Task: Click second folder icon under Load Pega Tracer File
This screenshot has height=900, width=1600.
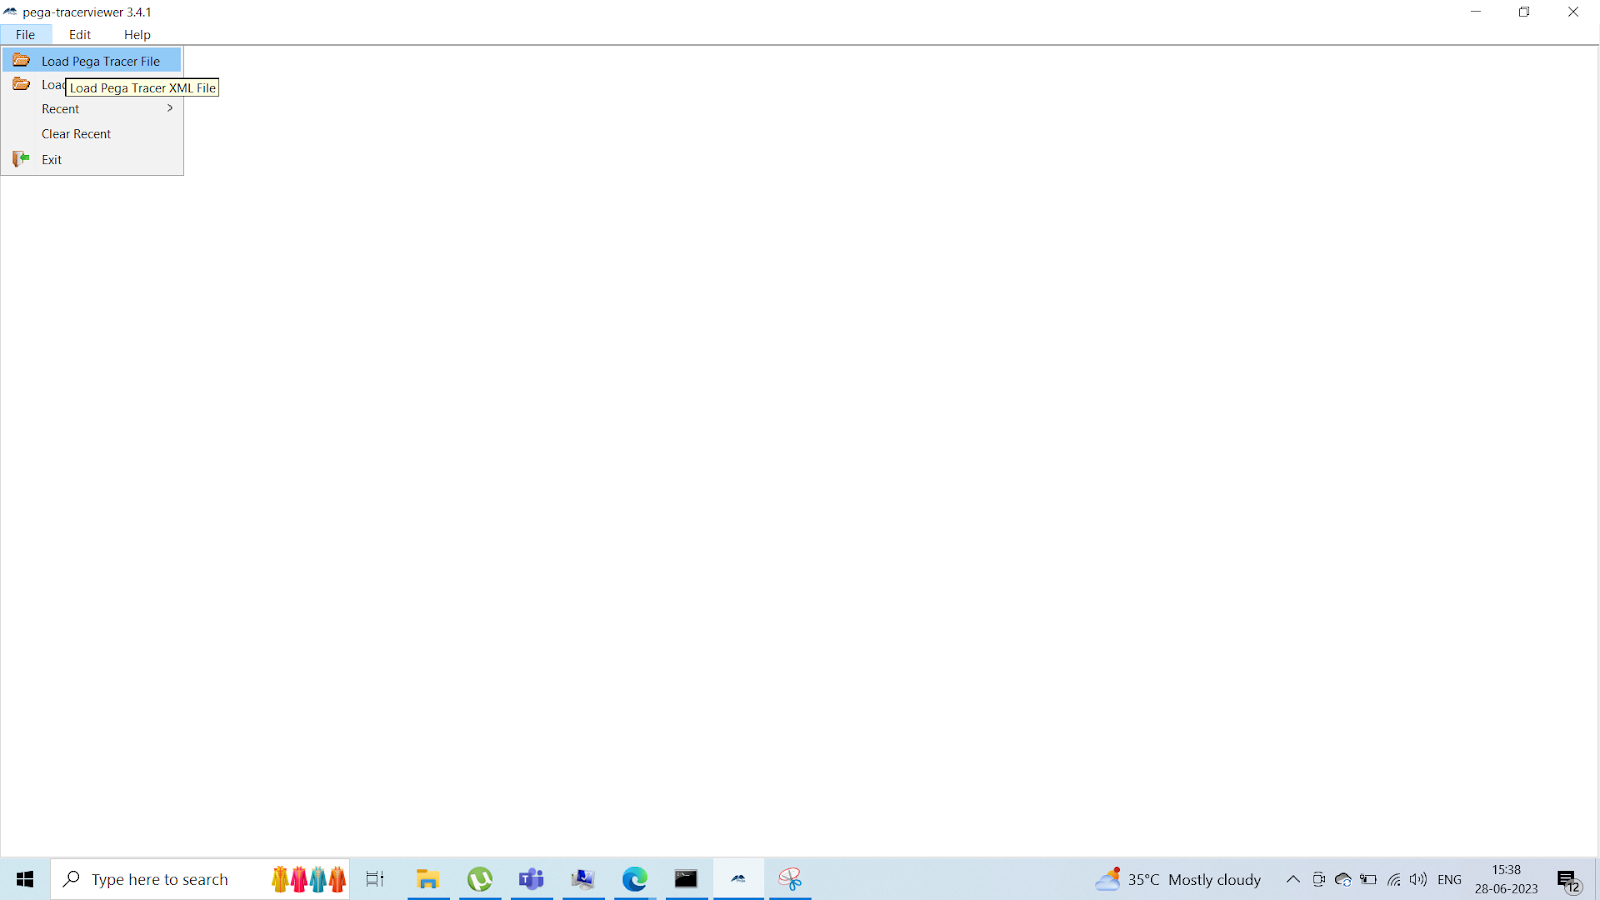Action: click(x=21, y=84)
